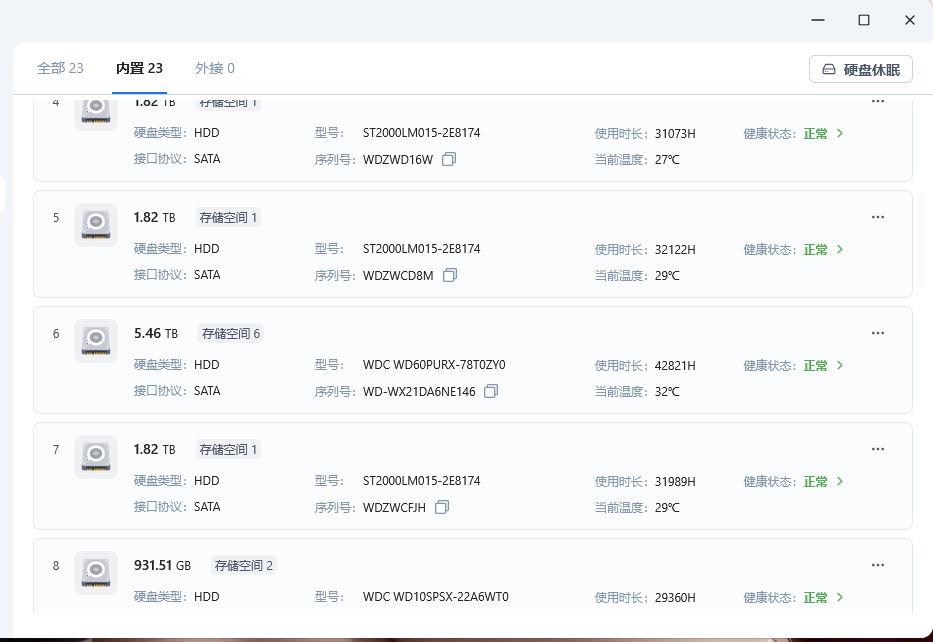Screen dimensions: 933x642
Task: Click the hard drive icon in 硬盘休眠 button
Action: coord(829,69)
